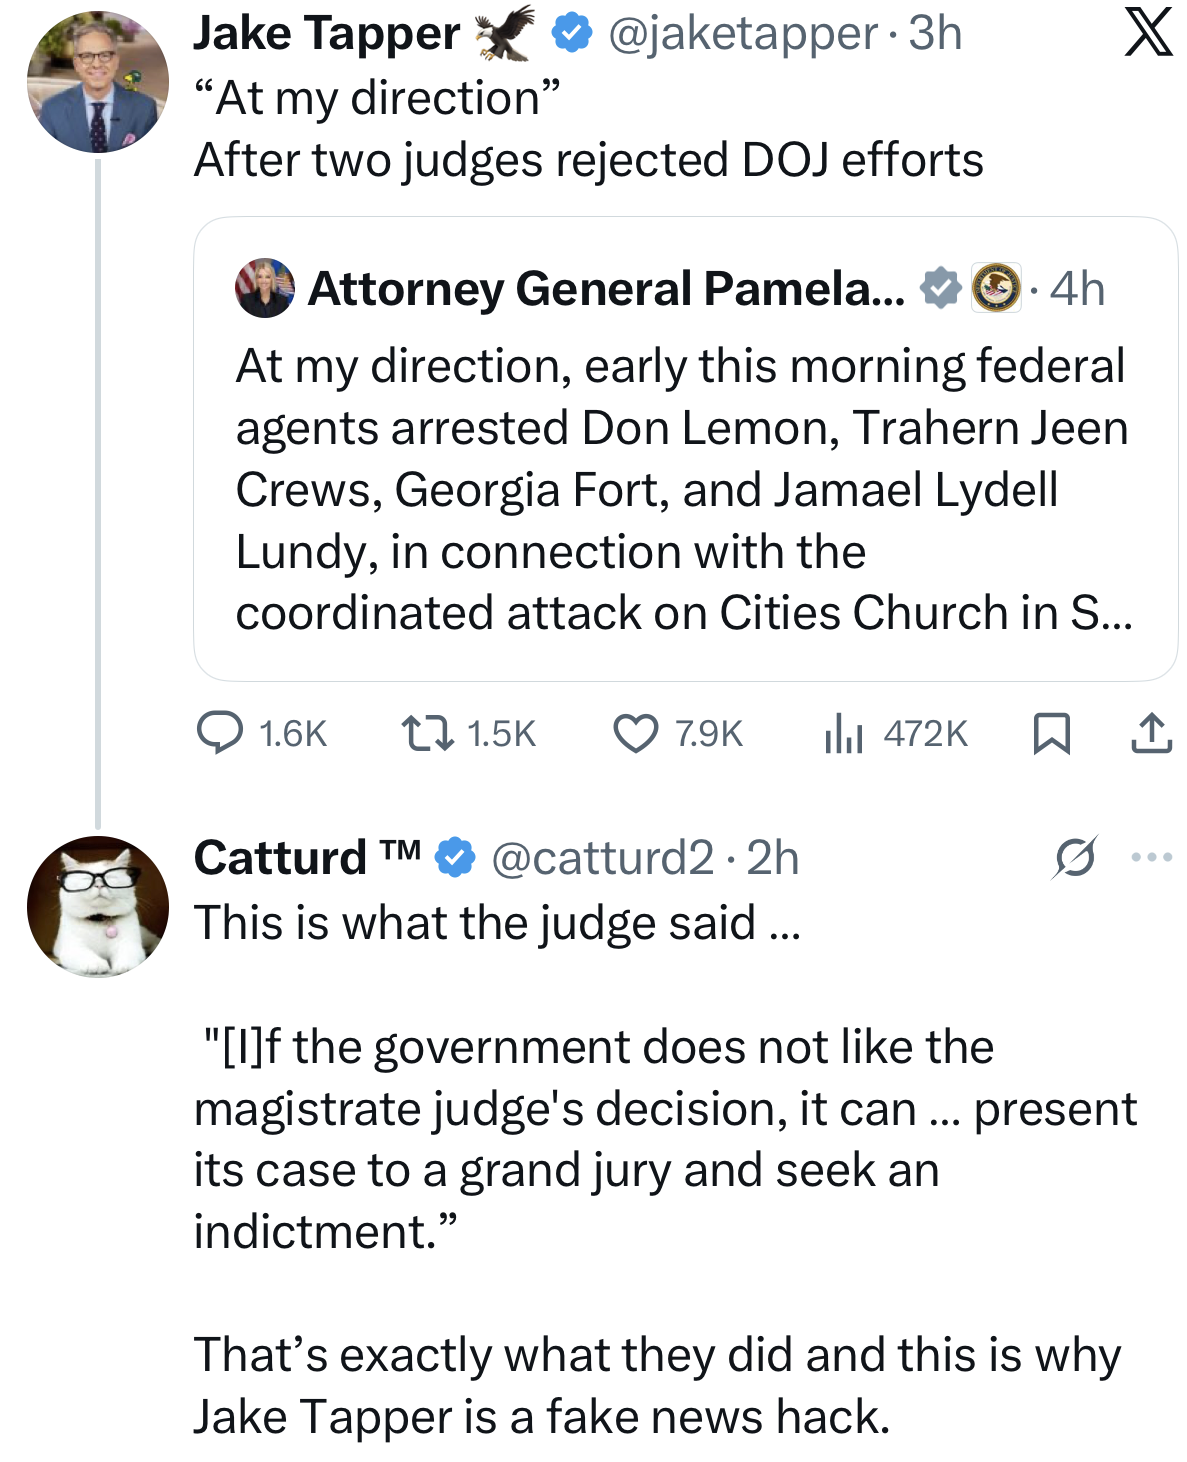The height and width of the screenshot is (1462, 1187).
Task: Open Catturd's cat profile picture
Action: click(x=98, y=906)
